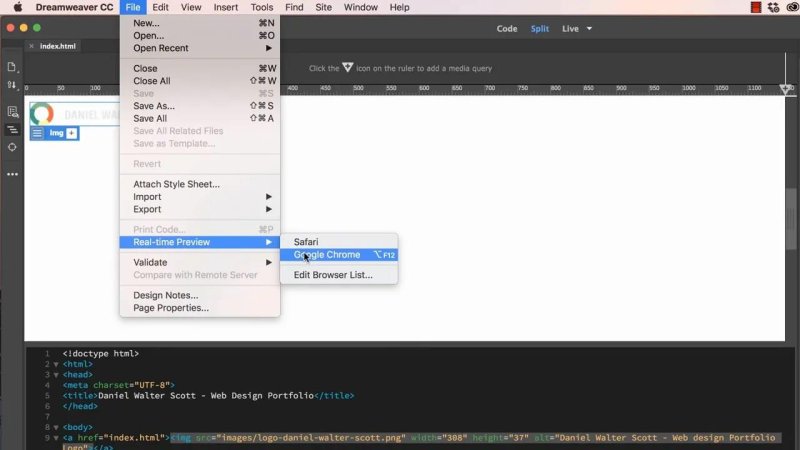
Task: Click the logo image in Live view
Action: pyautogui.click(x=74, y=114)
